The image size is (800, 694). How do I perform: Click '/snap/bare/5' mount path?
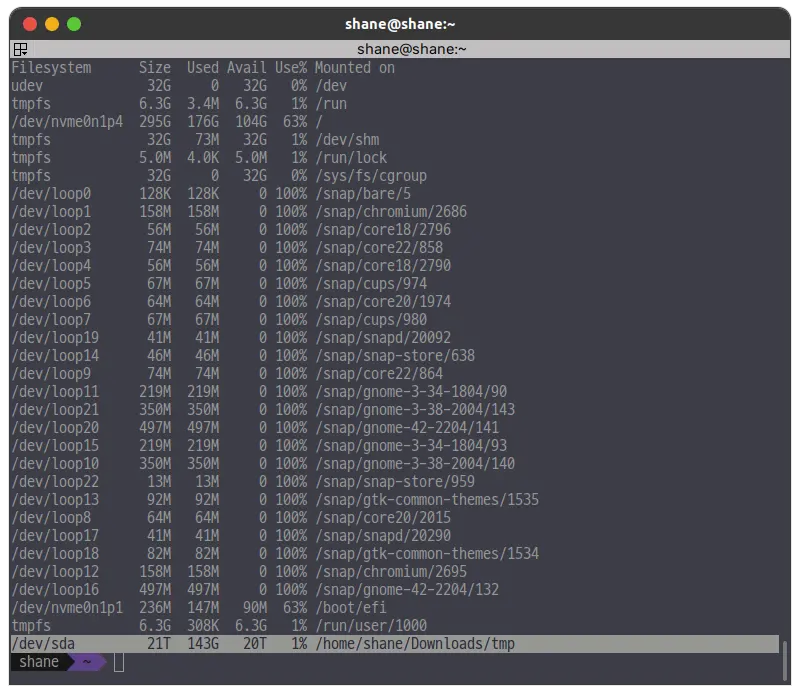pyautogui.click(x=363, y=193)
